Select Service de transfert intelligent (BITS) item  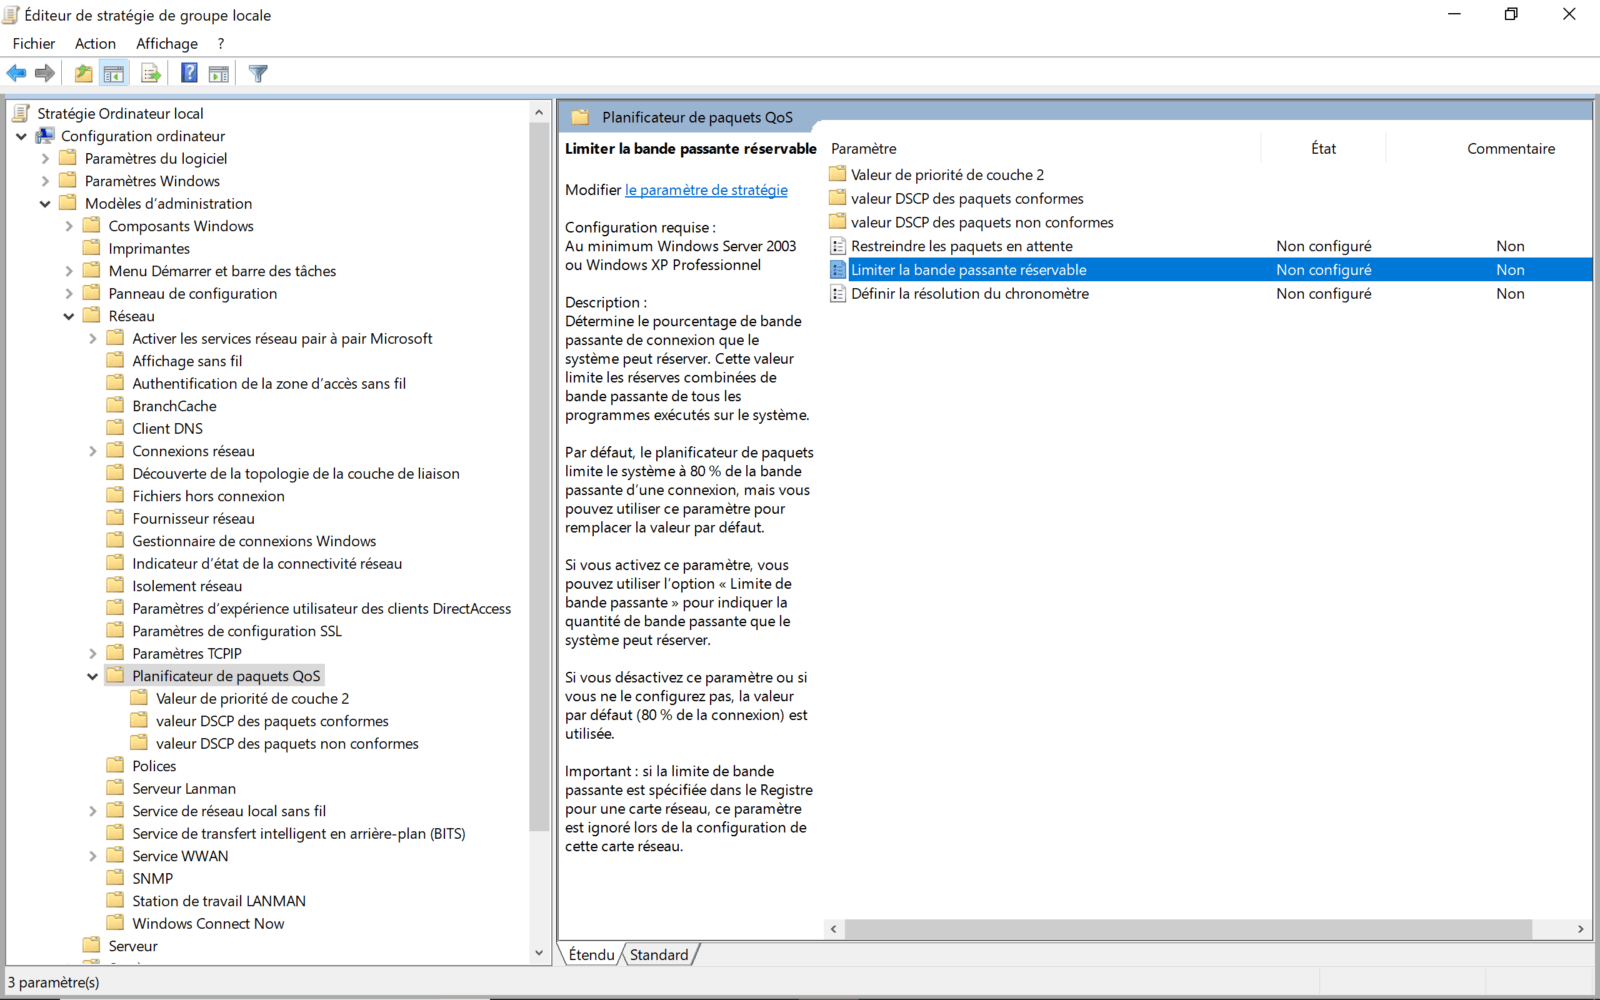point(299,833)
